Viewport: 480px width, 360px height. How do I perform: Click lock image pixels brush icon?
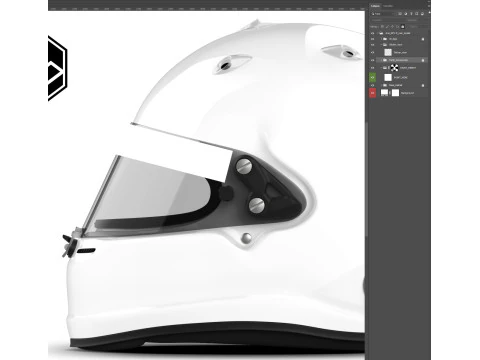[x=387, y=27]
